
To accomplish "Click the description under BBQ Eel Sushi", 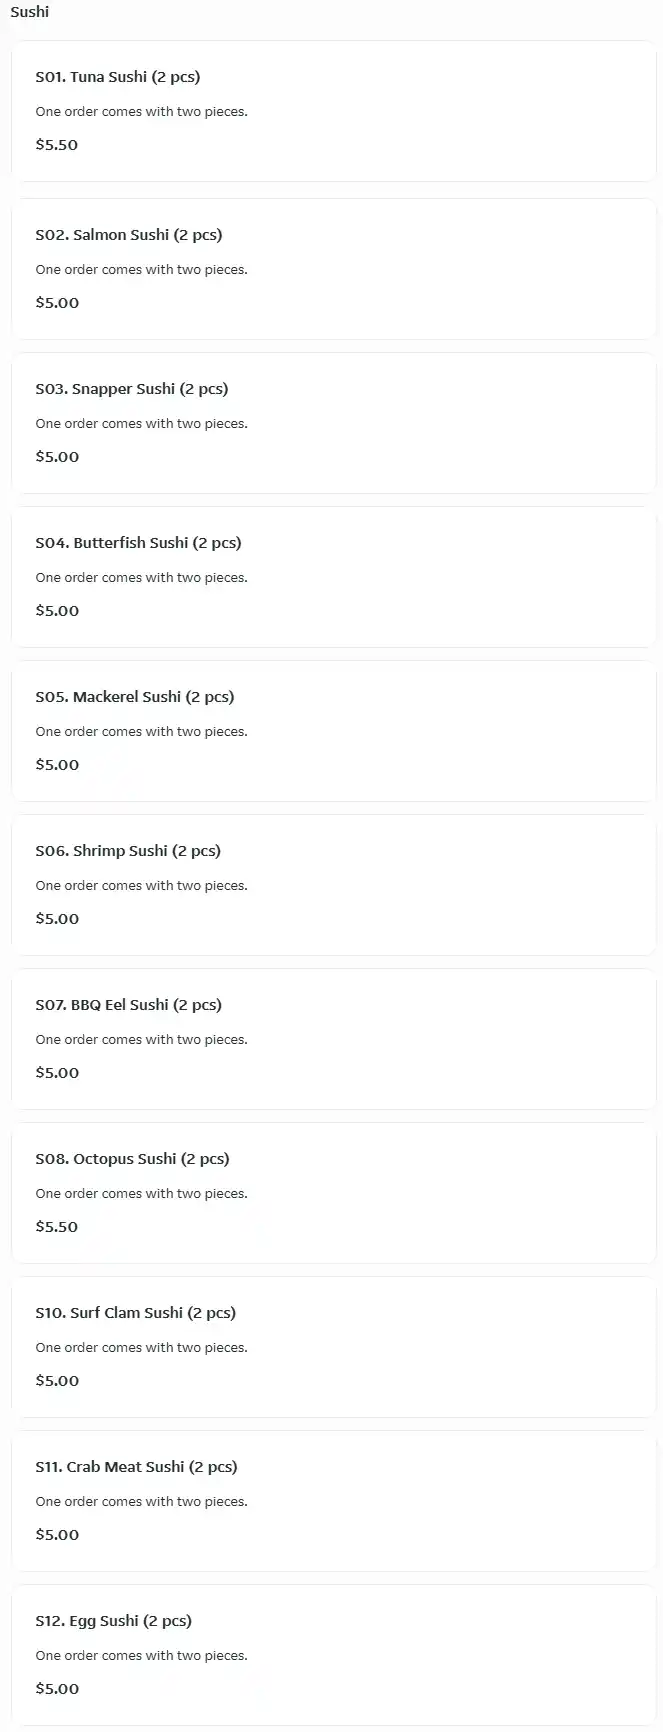I will [141, 1040].
